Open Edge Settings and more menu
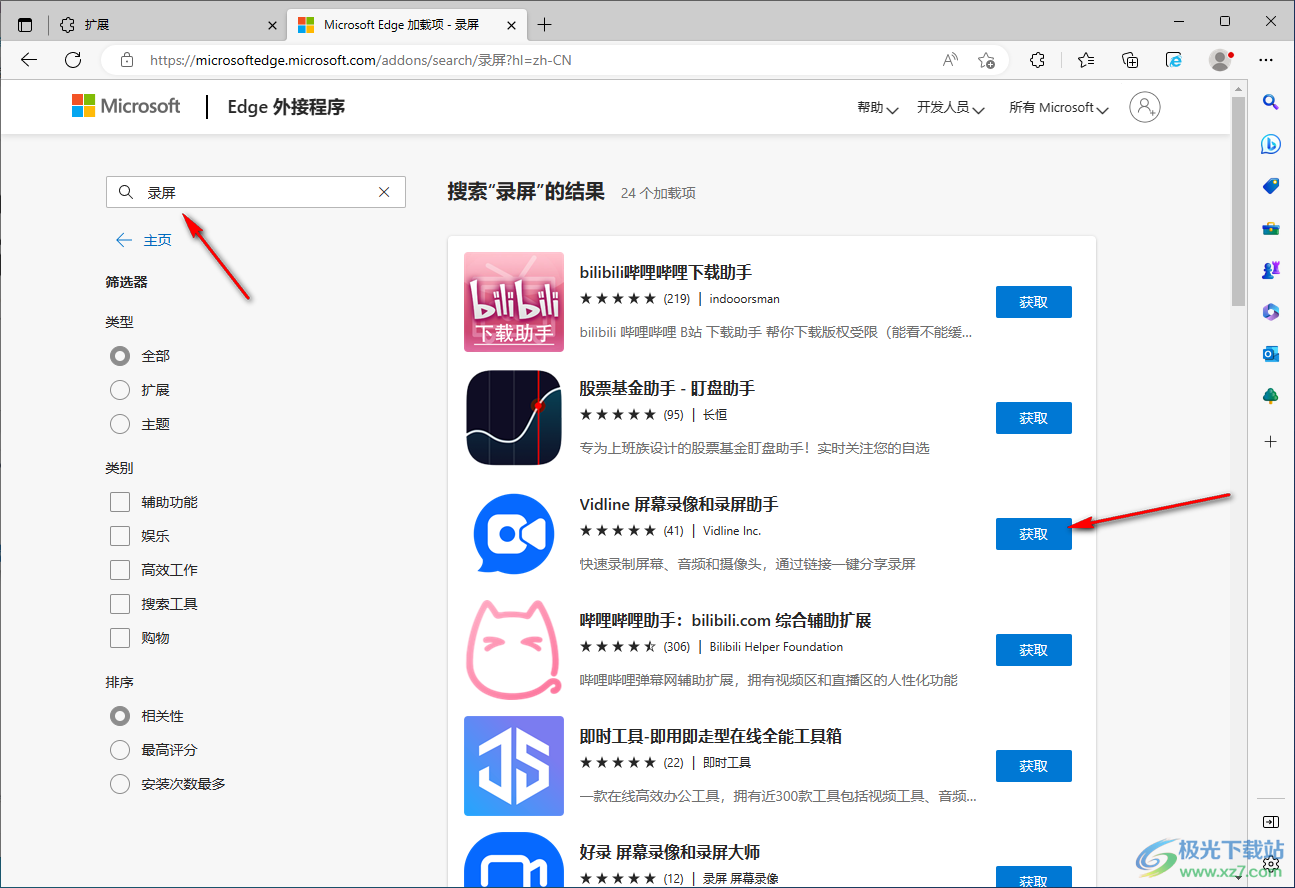The width and height of the screenshot is (1295, 888). [x=1266, y=60]
